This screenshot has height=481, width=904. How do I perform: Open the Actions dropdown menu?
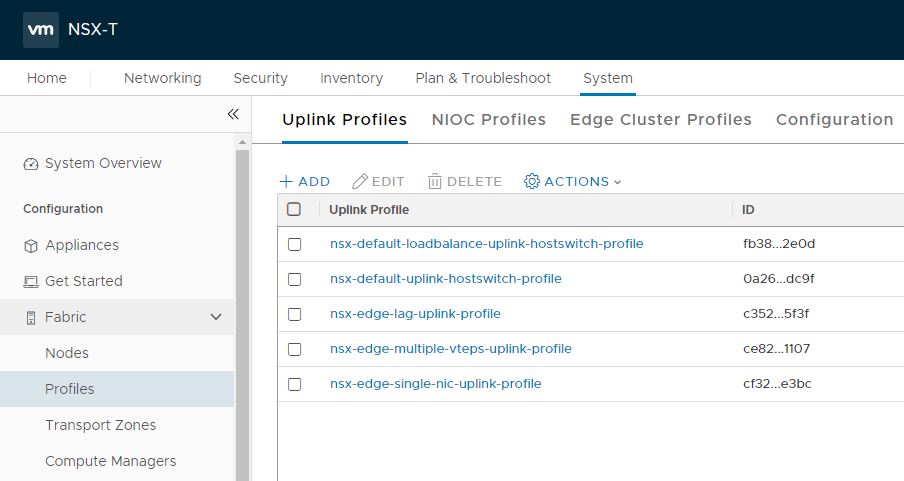click(x=573, y=182)
